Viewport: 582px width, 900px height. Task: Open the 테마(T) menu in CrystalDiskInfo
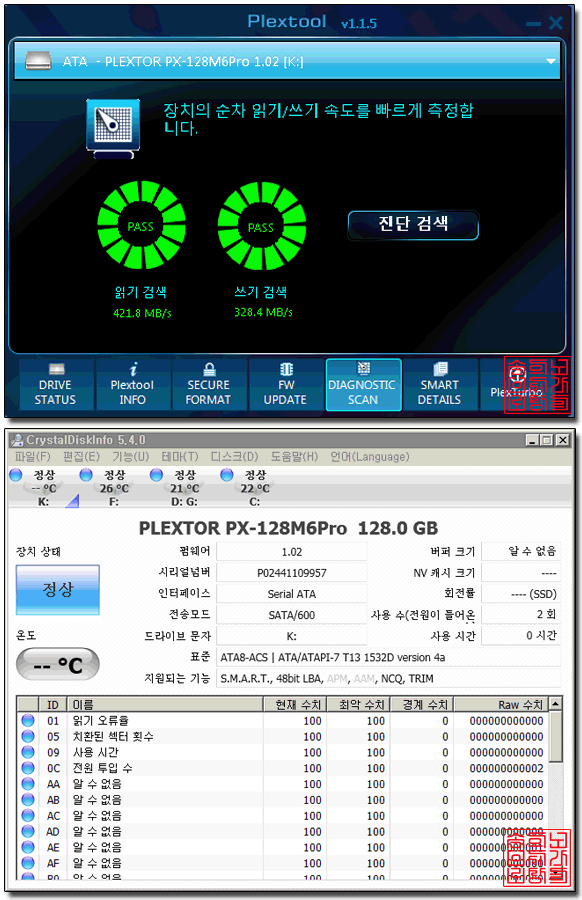pyautogui.click(x=180, y=456)
